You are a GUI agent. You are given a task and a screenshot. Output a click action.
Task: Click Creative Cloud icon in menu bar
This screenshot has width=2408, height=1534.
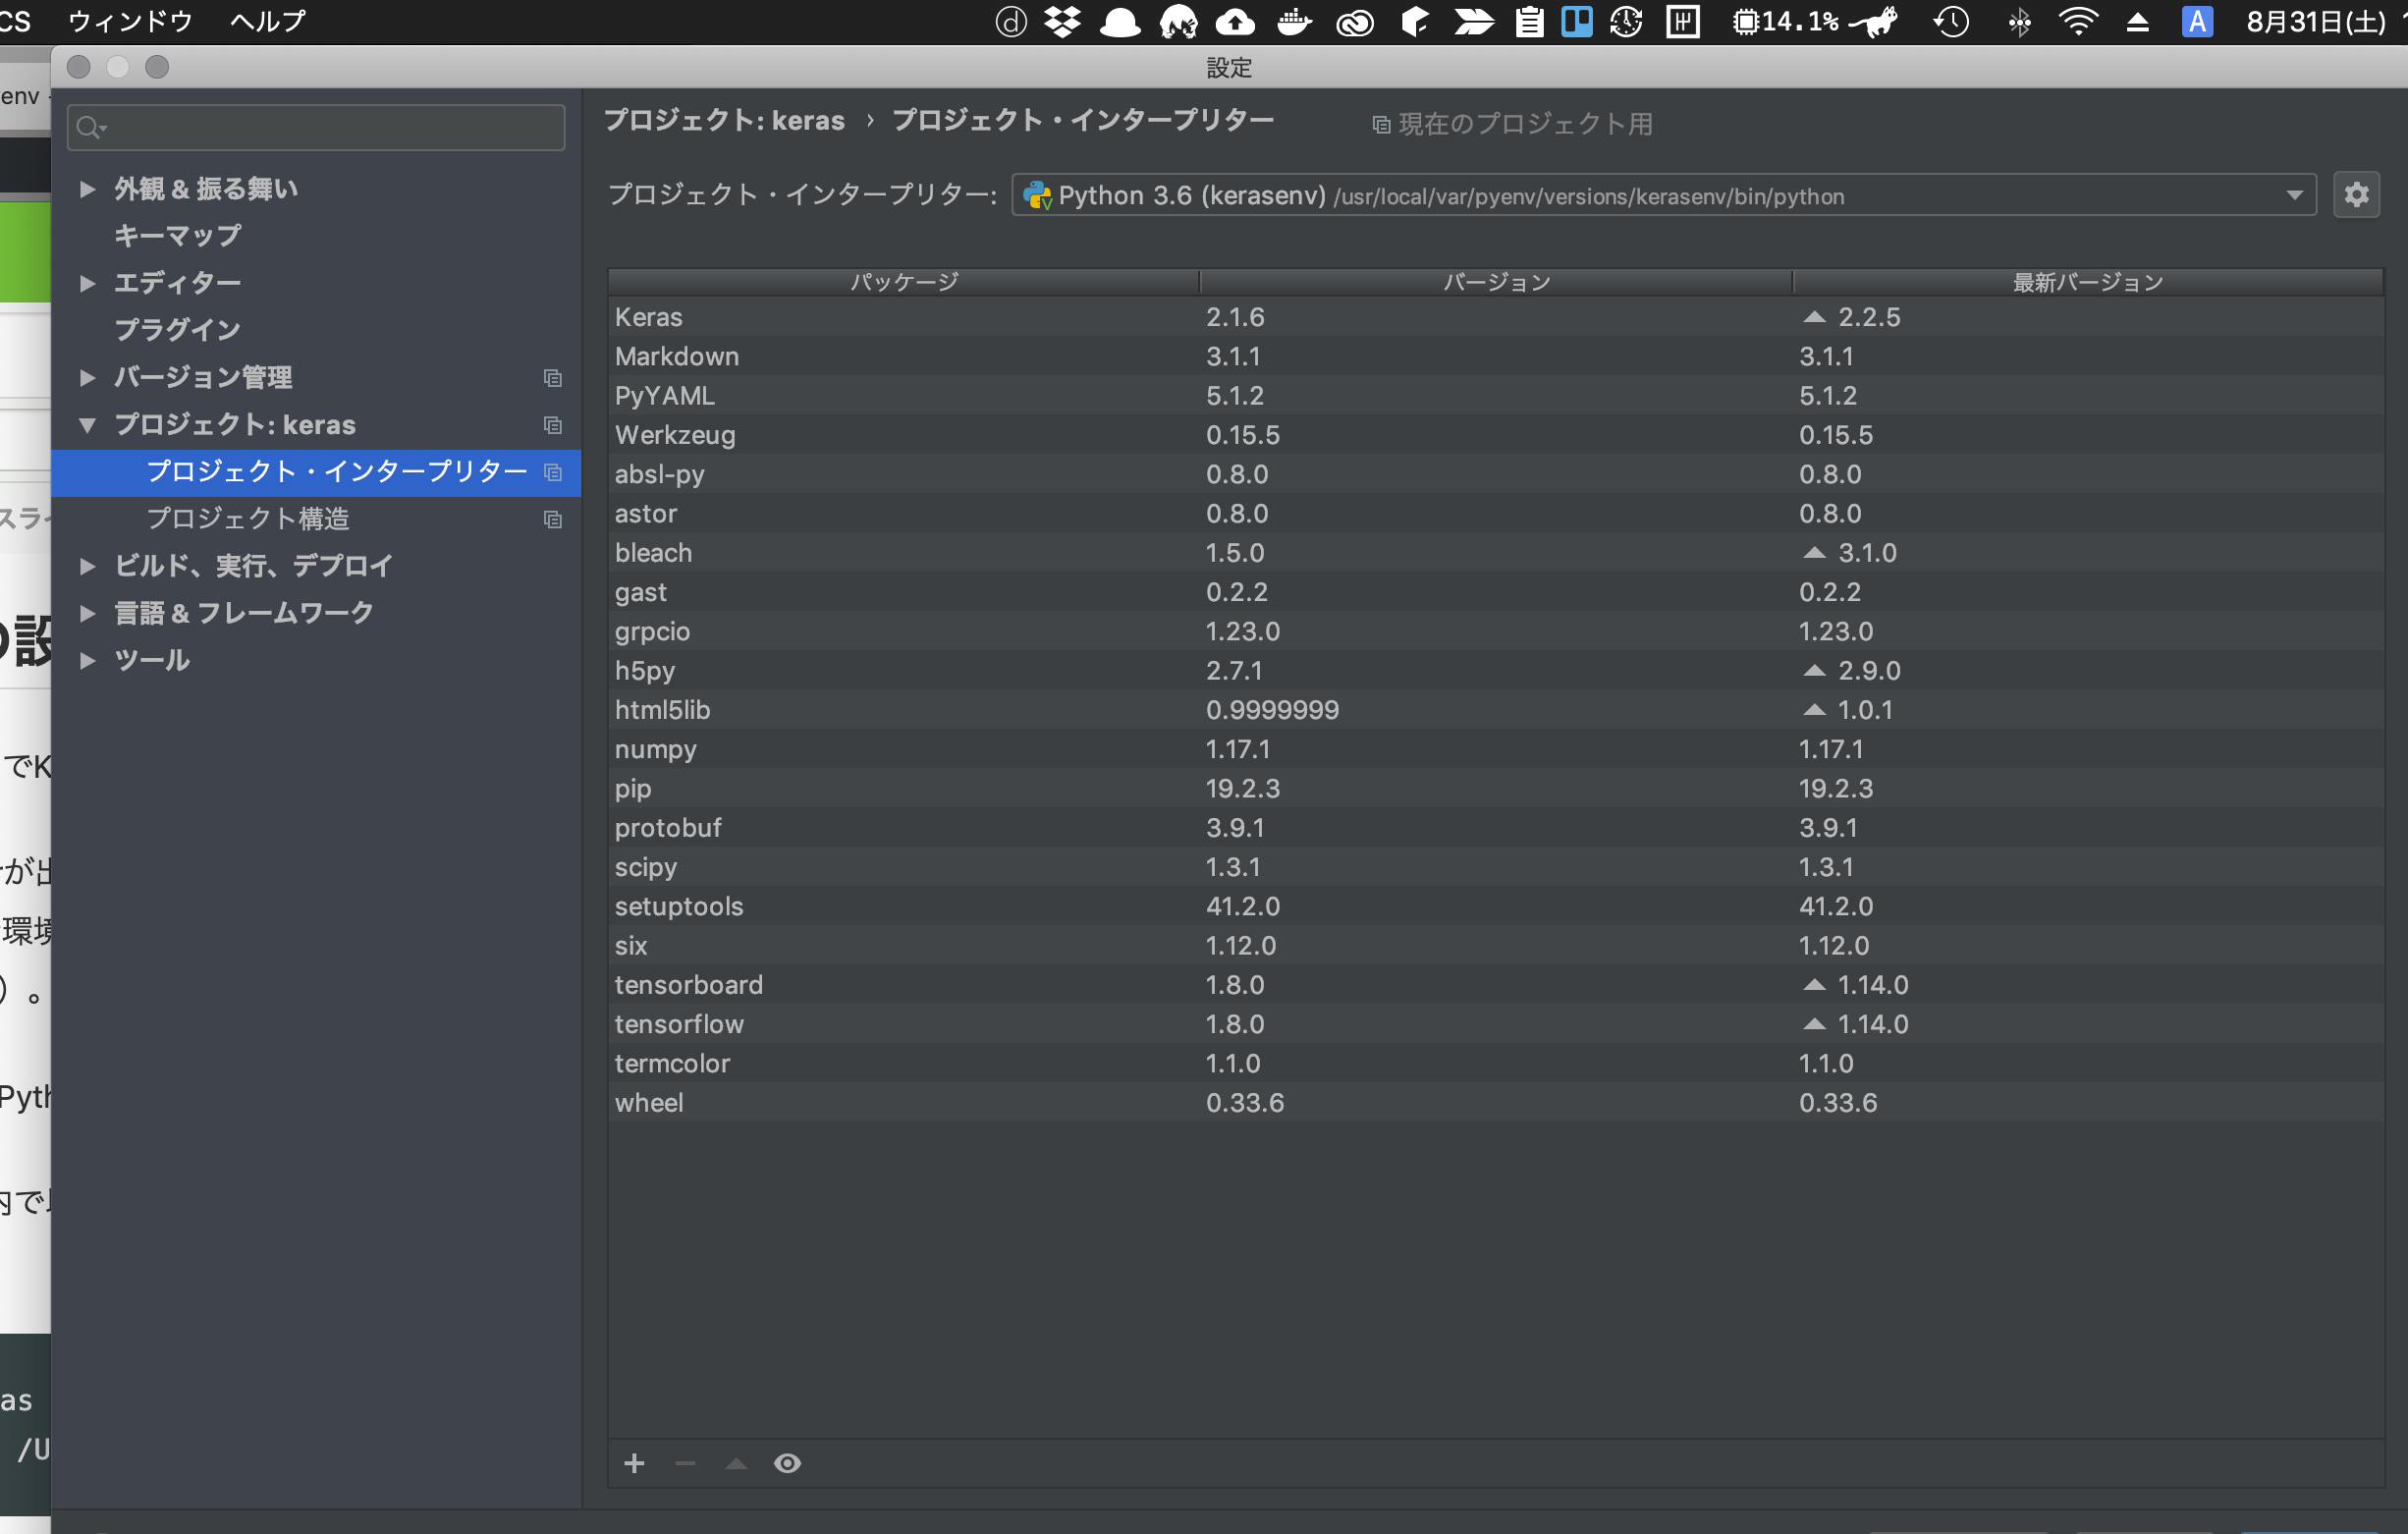[1355, 21]
